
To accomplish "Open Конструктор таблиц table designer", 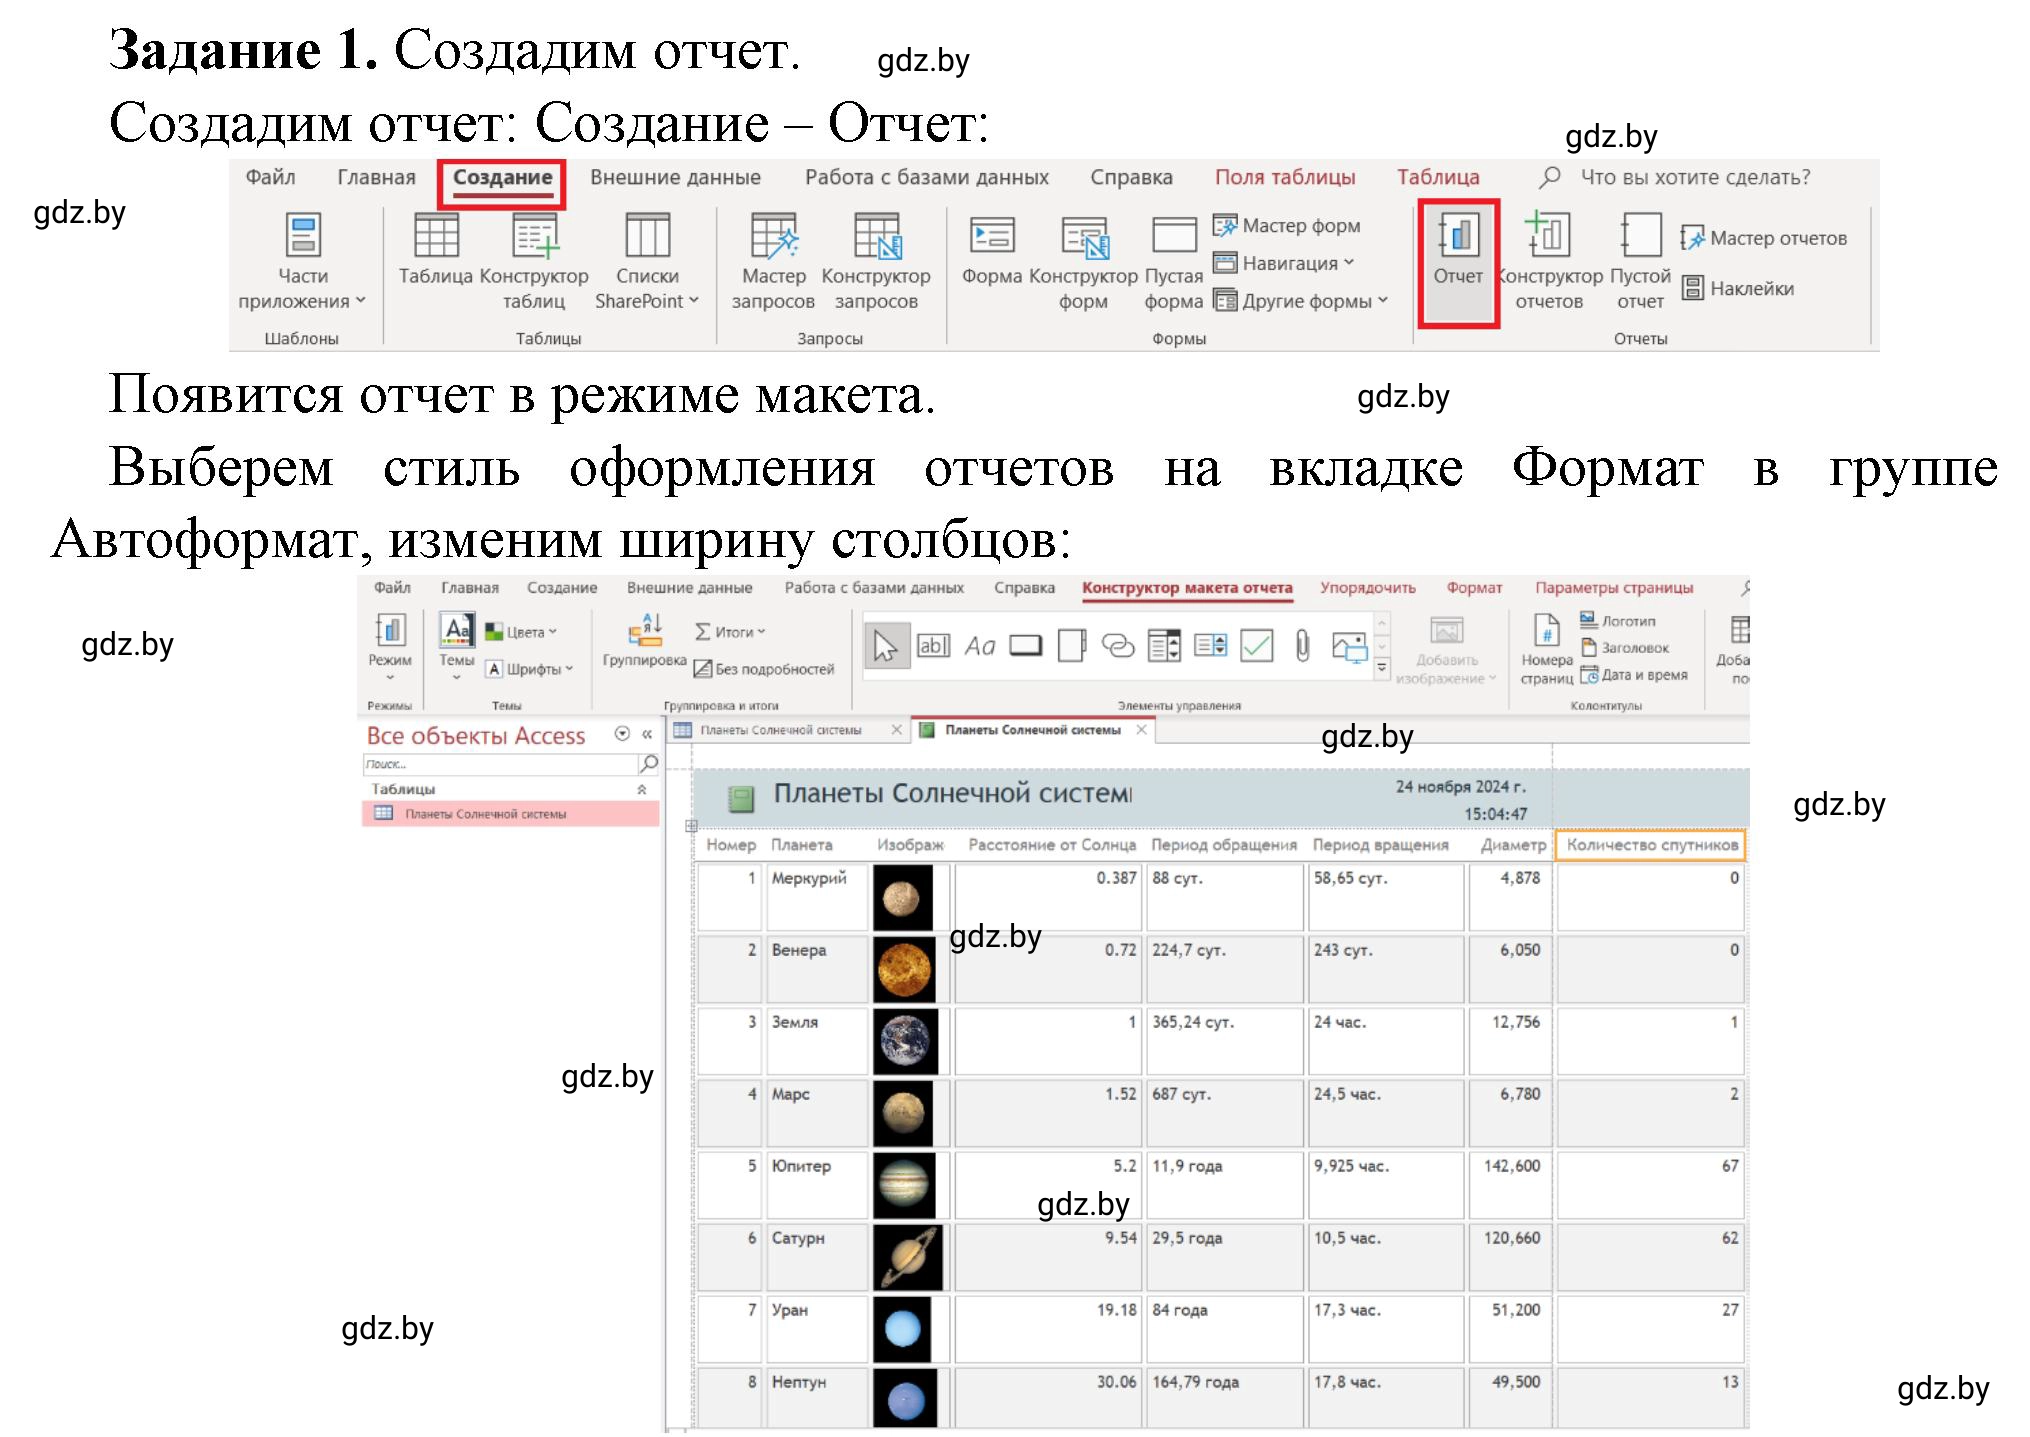I will coord(534,261).
